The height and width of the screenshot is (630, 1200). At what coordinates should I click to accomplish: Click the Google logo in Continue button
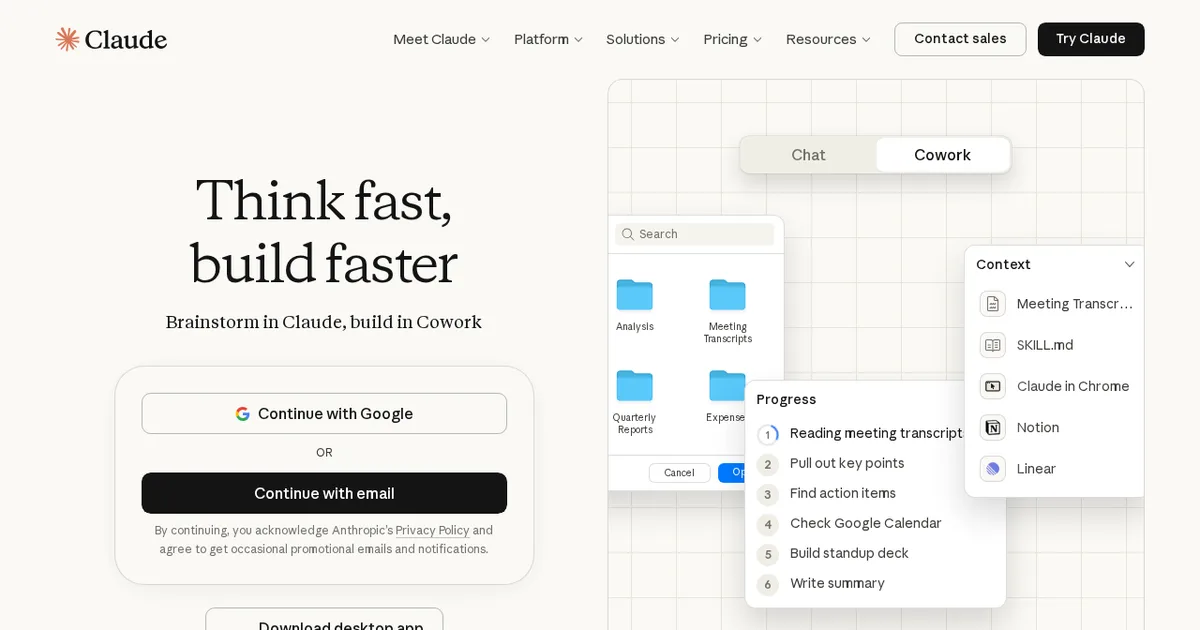pos(242,414)
